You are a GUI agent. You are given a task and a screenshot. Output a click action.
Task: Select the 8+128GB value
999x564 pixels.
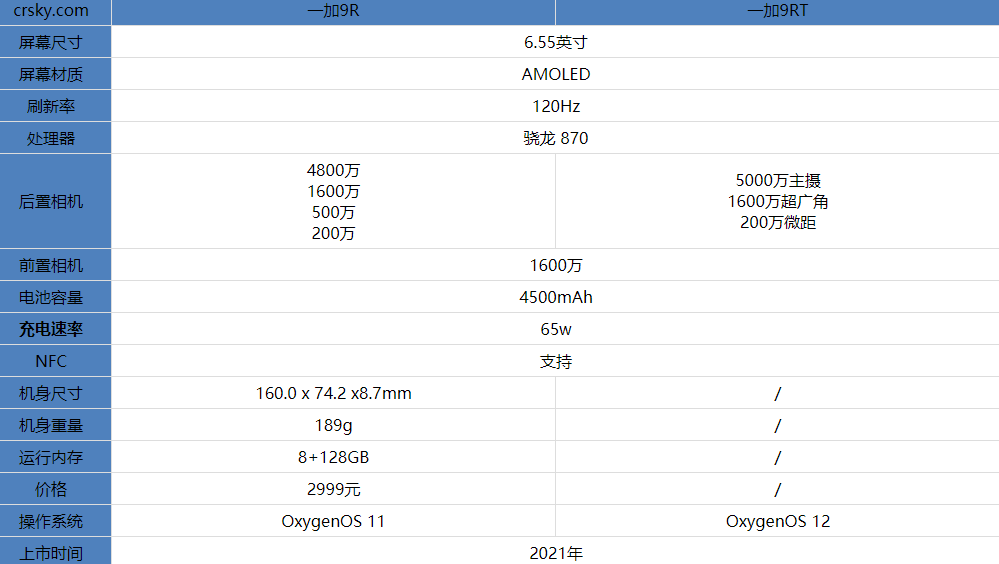[333, 457]
